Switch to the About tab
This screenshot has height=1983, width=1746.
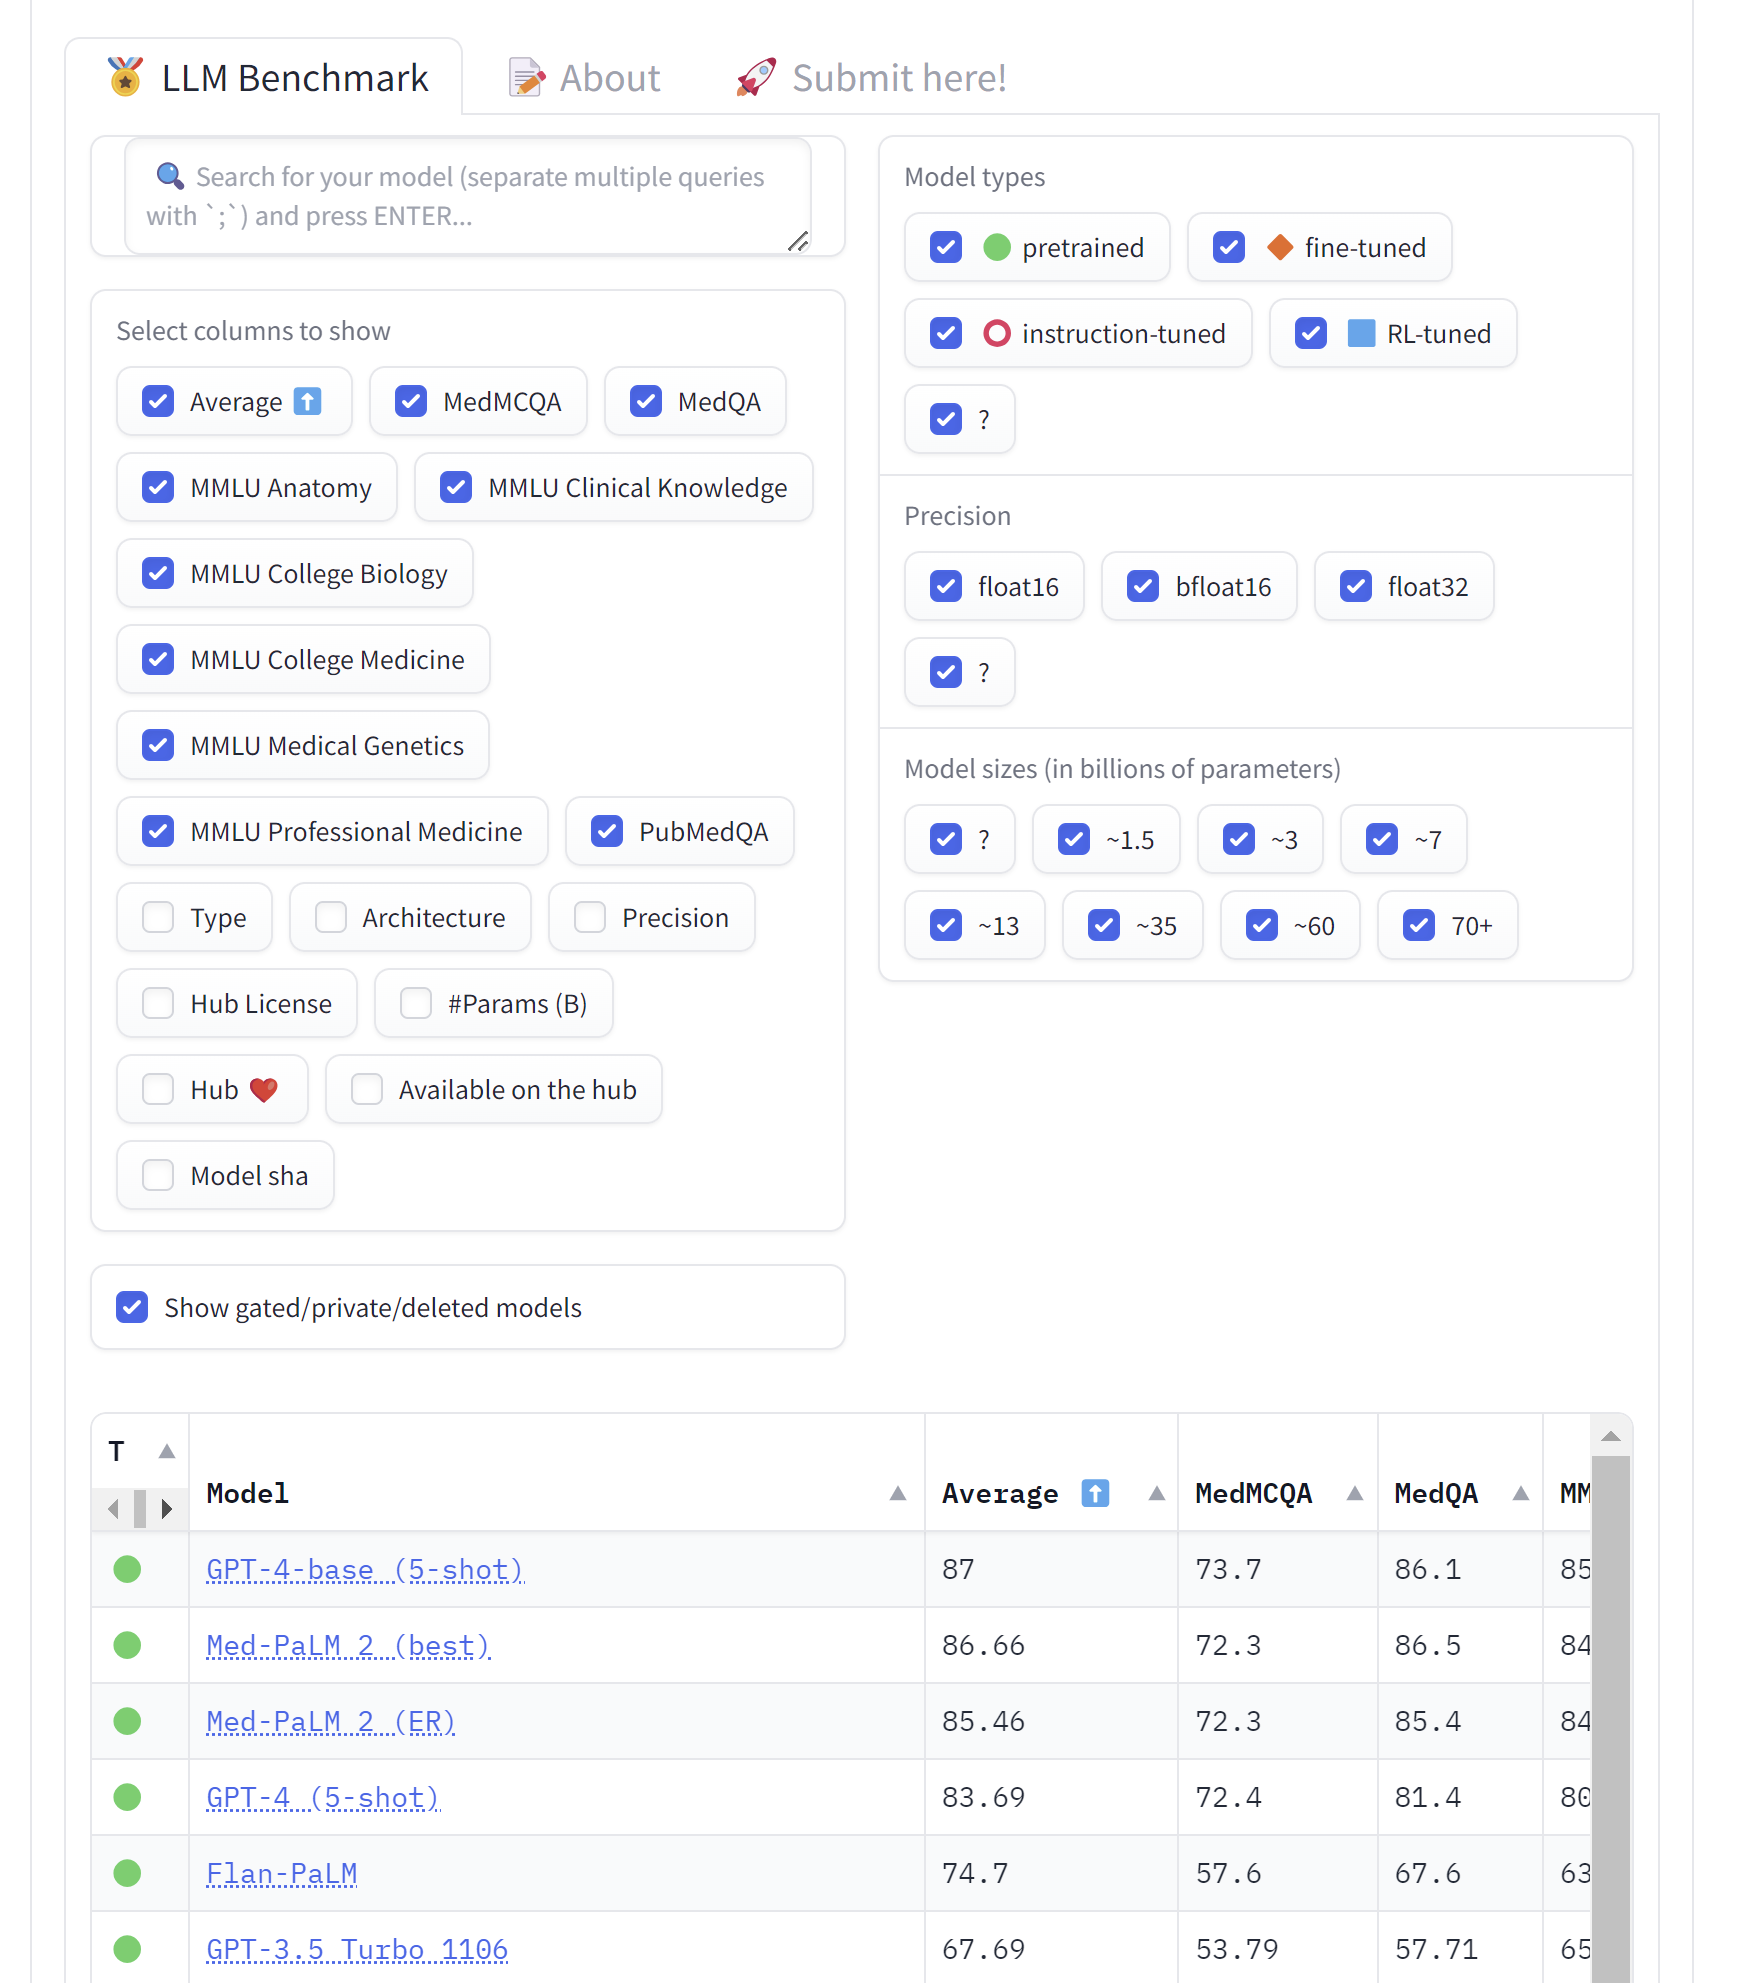[x=584, y=78]
